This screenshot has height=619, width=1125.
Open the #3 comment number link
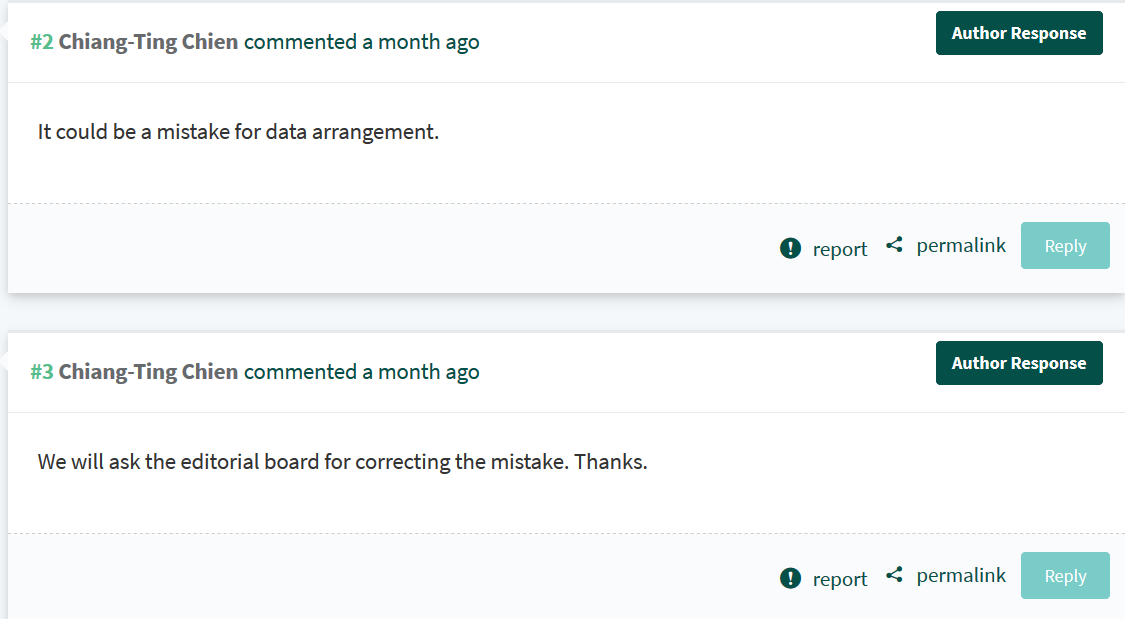pyautogui.click(x=41, y=372)
